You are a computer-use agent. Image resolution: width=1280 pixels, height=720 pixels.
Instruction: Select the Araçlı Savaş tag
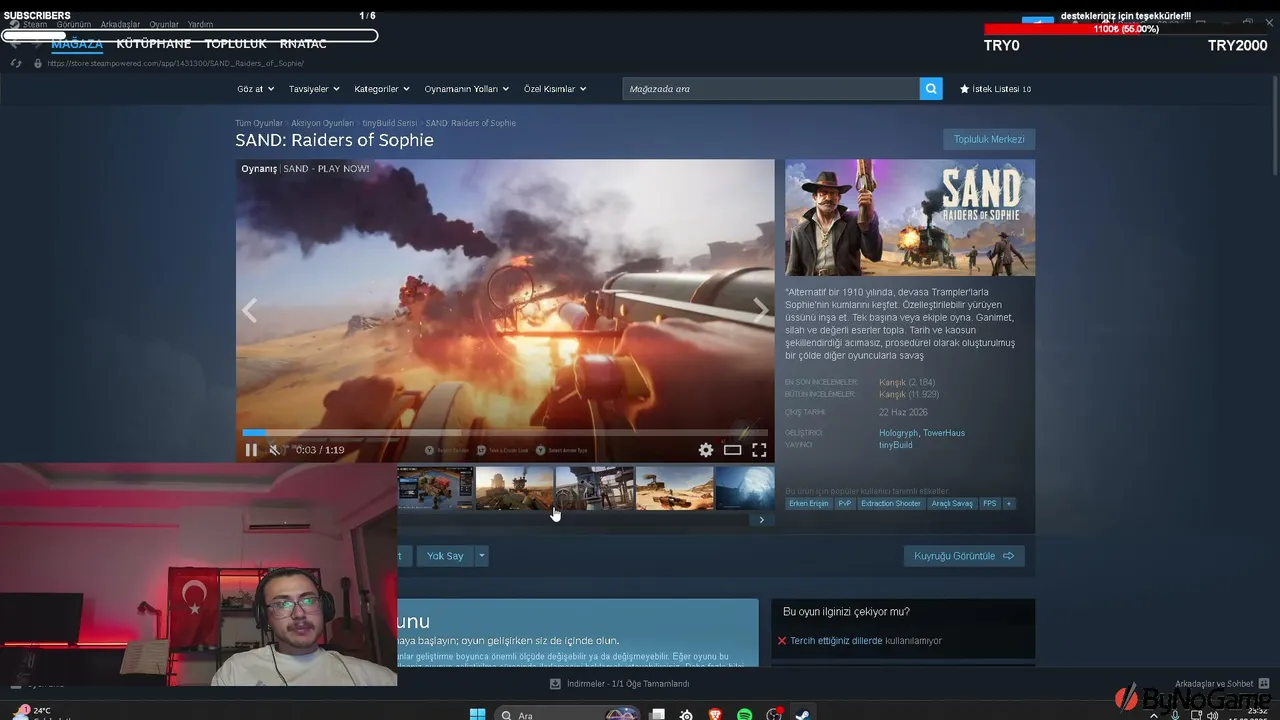coord(952,504)
